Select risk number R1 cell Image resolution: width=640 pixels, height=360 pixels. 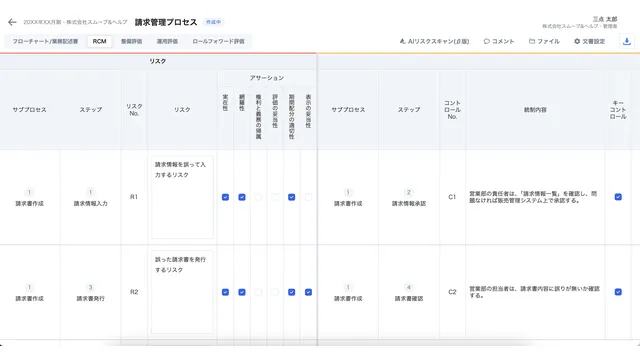tap(134, 197)
